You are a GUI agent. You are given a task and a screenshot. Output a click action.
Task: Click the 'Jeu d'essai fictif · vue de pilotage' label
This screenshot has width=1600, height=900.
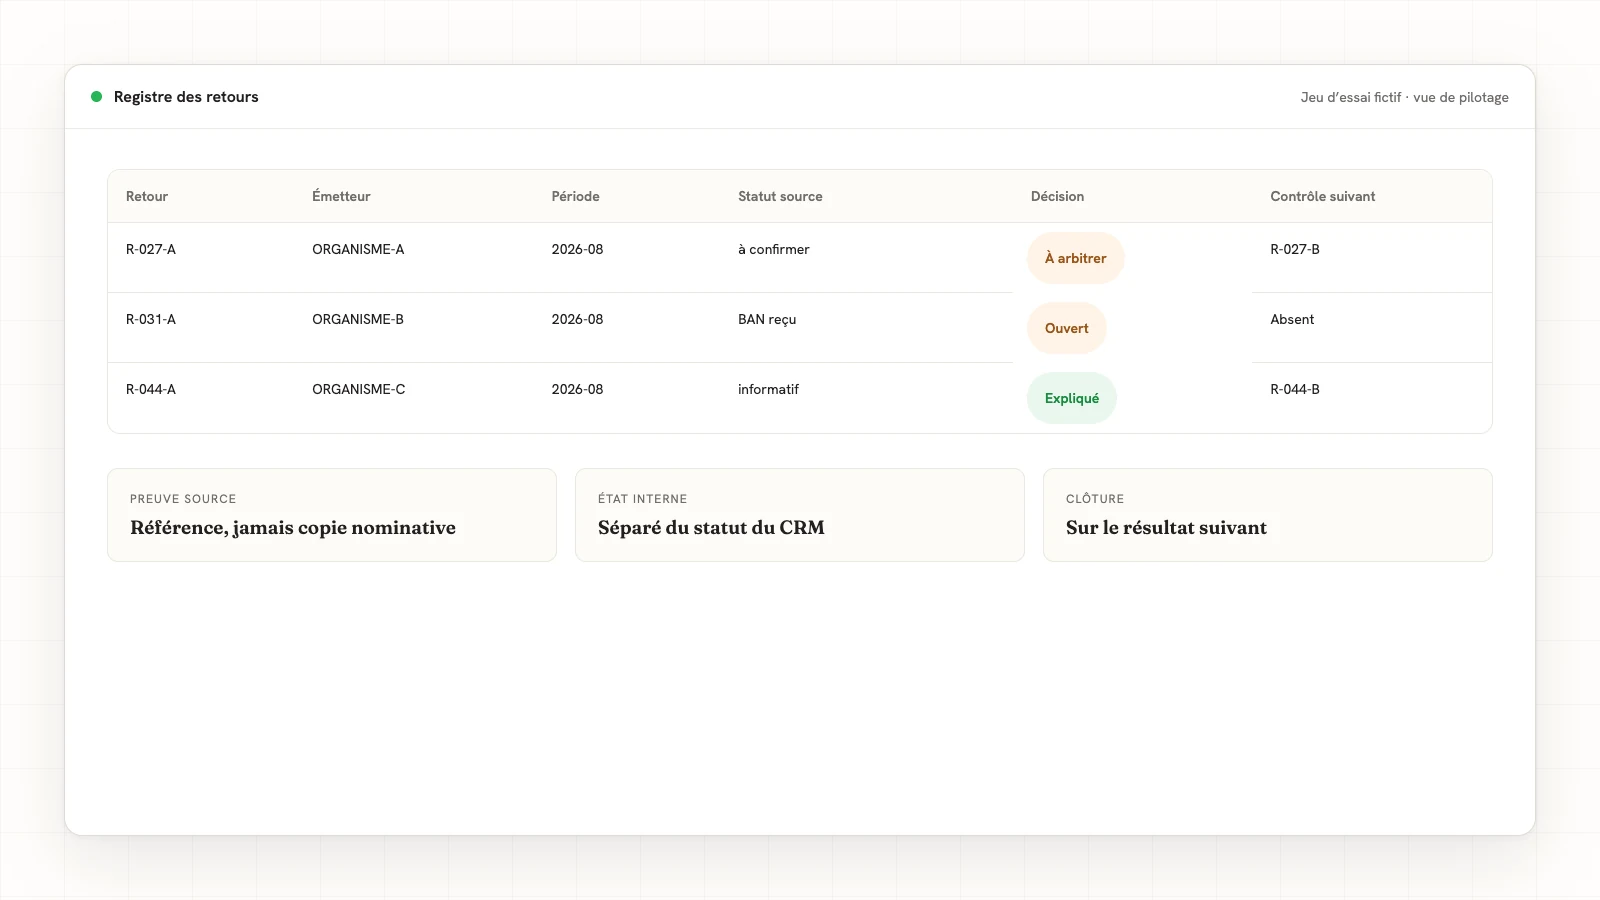[1404, 97]
